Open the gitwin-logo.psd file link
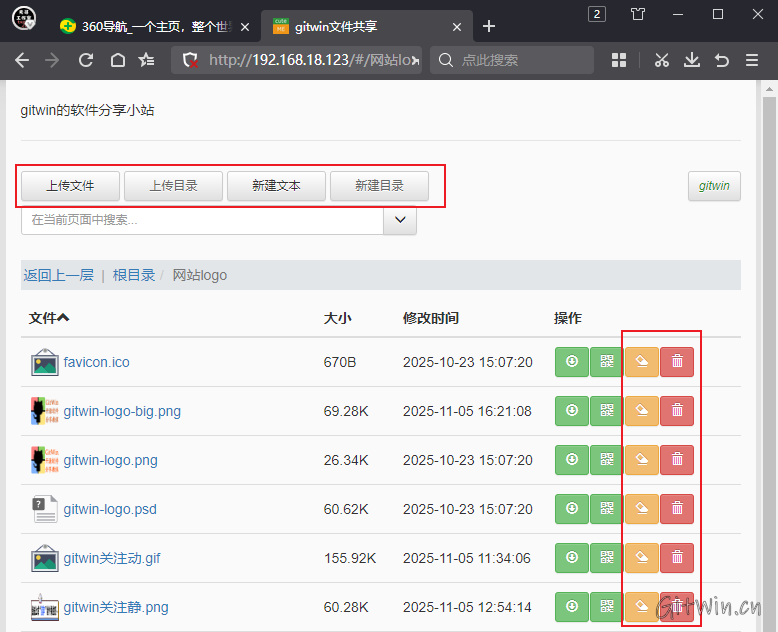Viewport: 778px width, 632px height. pos(110,509)
